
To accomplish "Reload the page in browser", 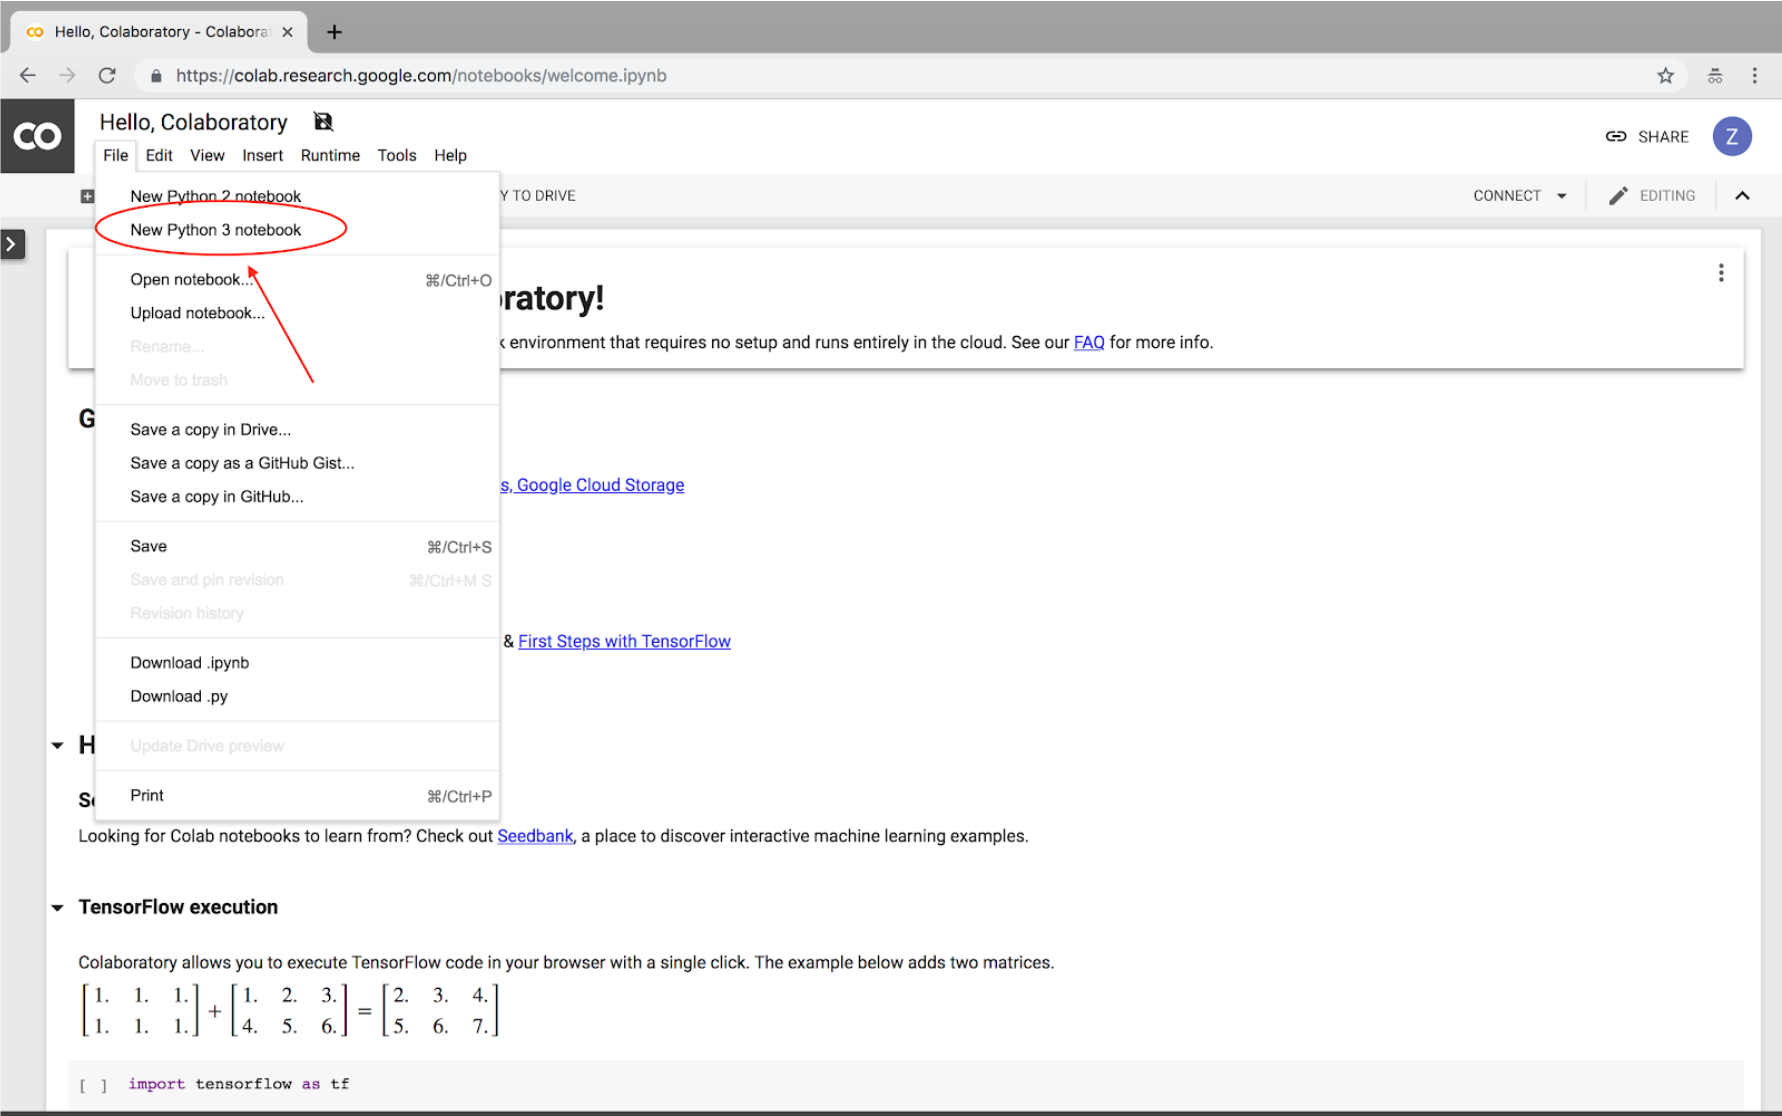I will coord(107,76).
